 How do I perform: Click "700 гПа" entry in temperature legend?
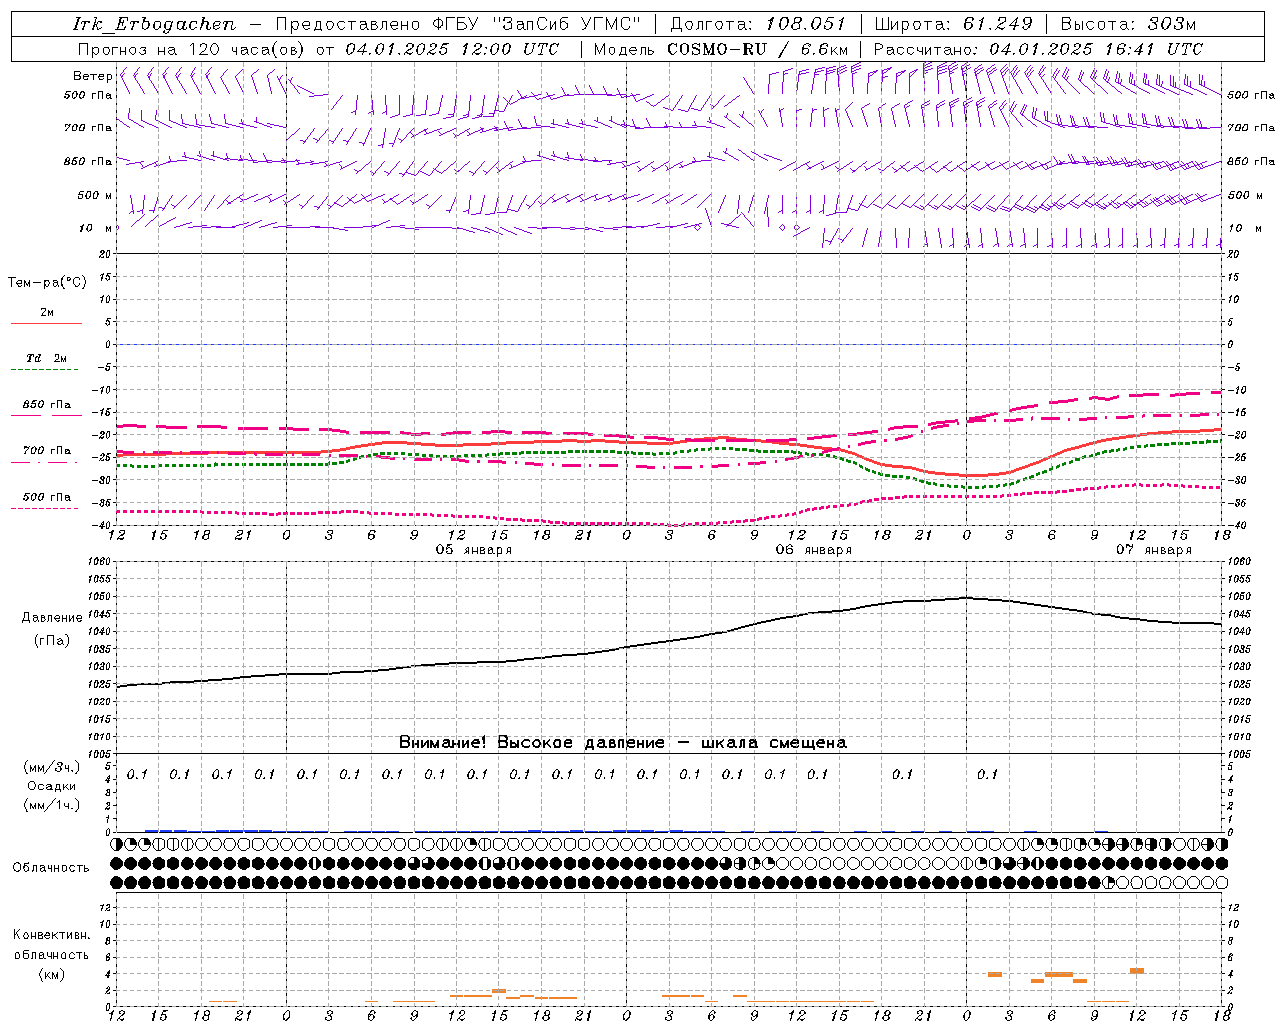[46, 451]
